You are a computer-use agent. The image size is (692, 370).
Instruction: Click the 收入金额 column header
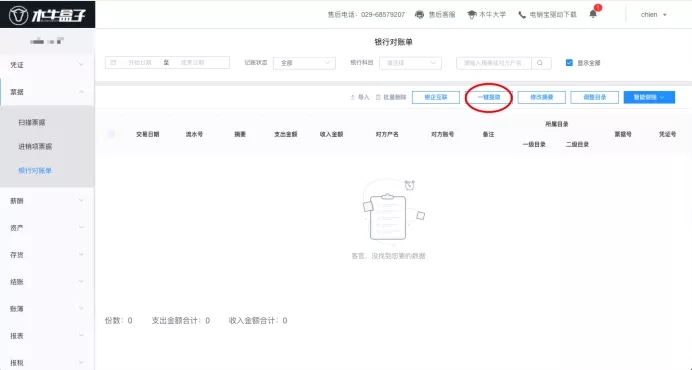point(331,134)
